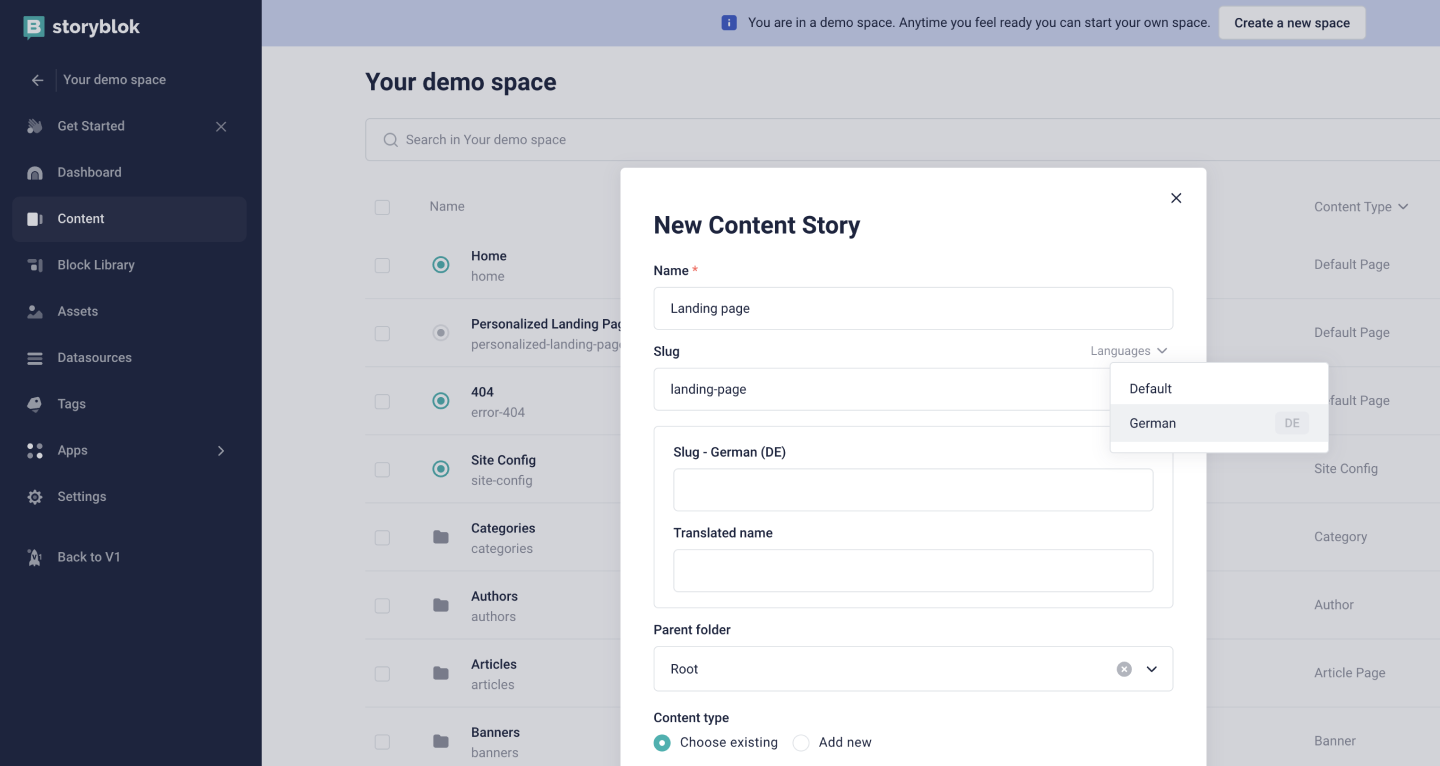Open the Parent folder dropdown
Viewport: 1440px width, 766px height.
tap(1151, 669)
